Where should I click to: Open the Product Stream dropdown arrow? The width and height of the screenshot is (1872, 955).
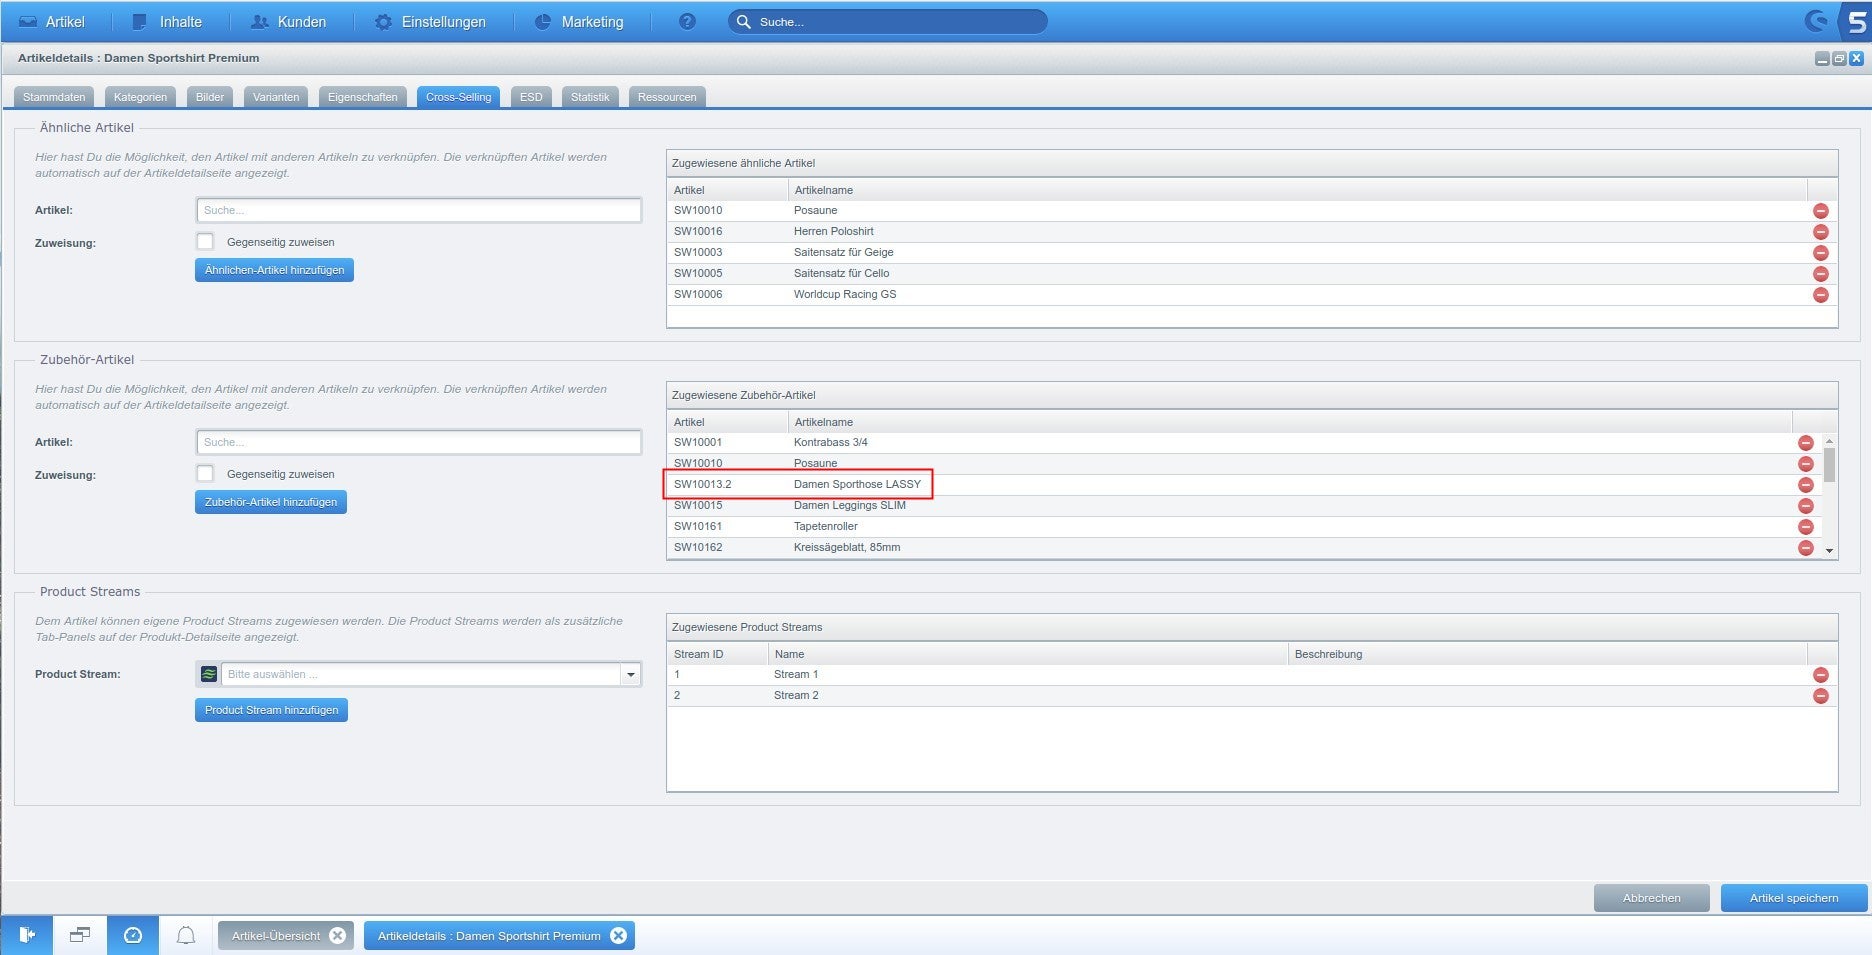click(x=630, y=674)
